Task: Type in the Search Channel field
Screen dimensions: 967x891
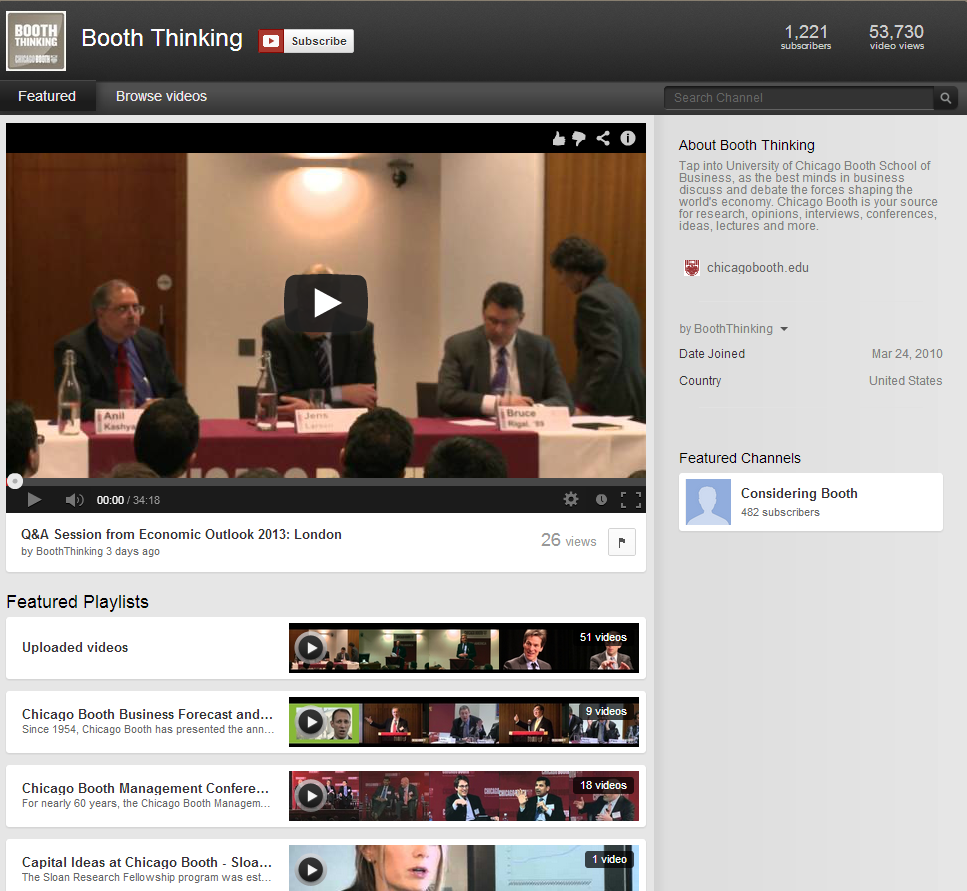Action: (798, 98)
